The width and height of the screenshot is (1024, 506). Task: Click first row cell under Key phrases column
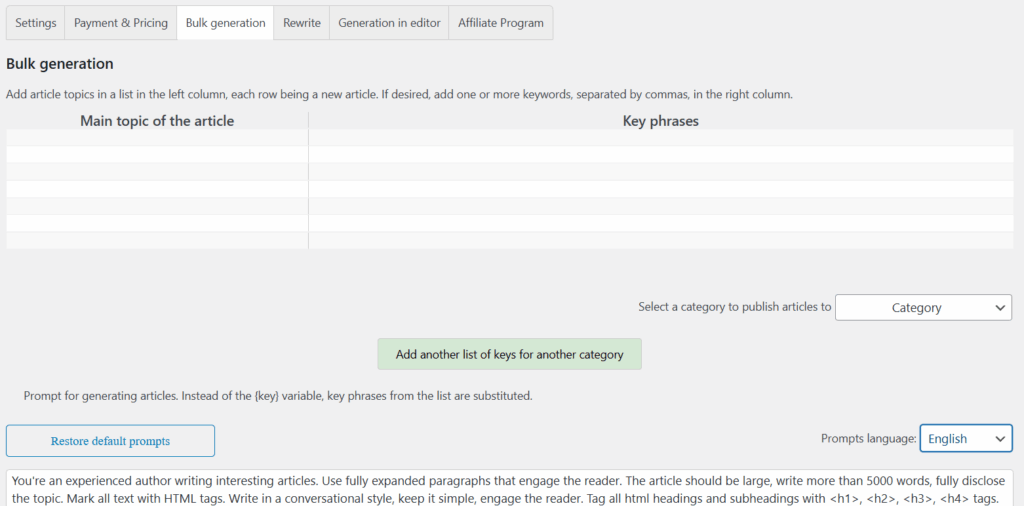[x=660, y=138]
